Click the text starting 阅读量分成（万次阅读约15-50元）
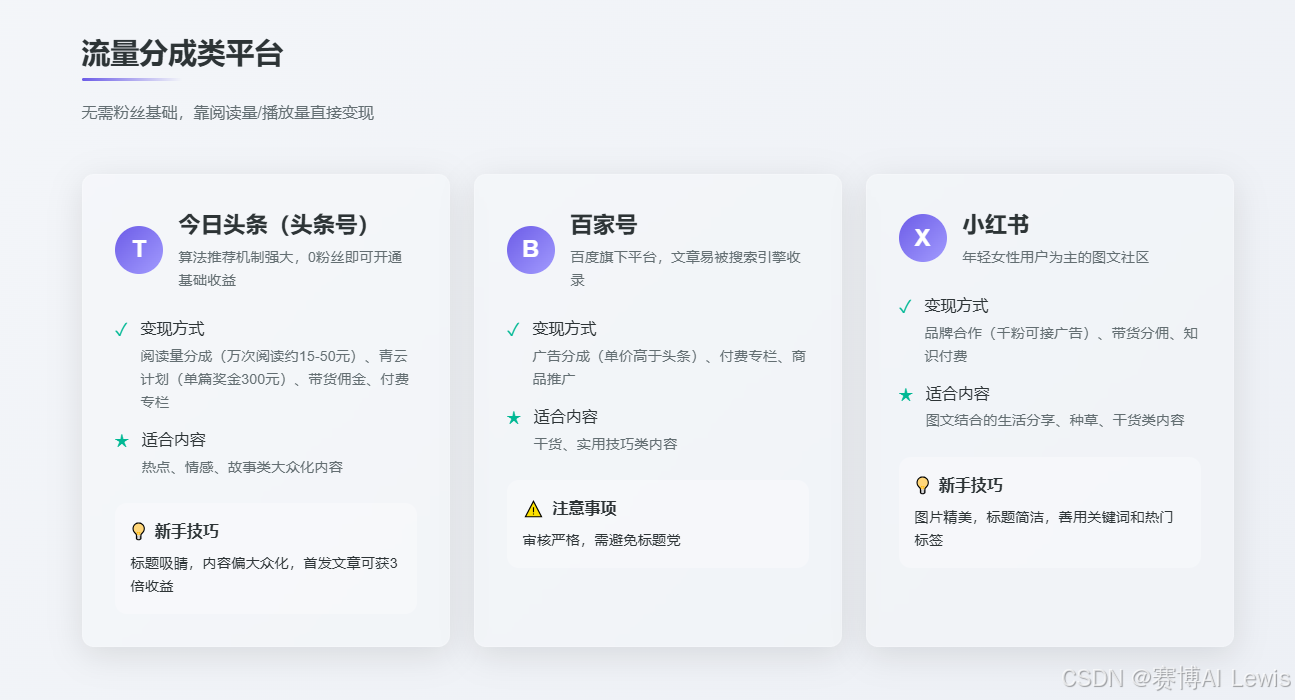The width and height of the screenshot is (1295, 700). tap(275, 379)
